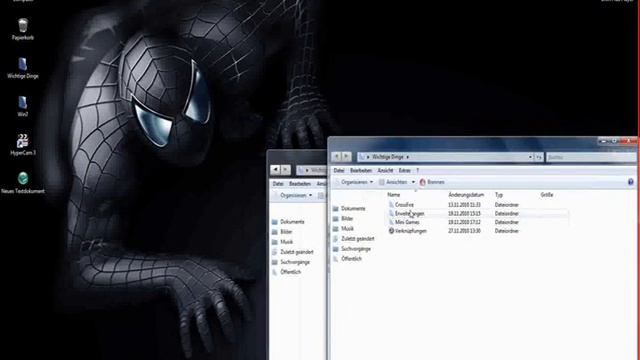
Task: Go forward in the Wichtige Dinge window
Action: (x=346, y=157)
